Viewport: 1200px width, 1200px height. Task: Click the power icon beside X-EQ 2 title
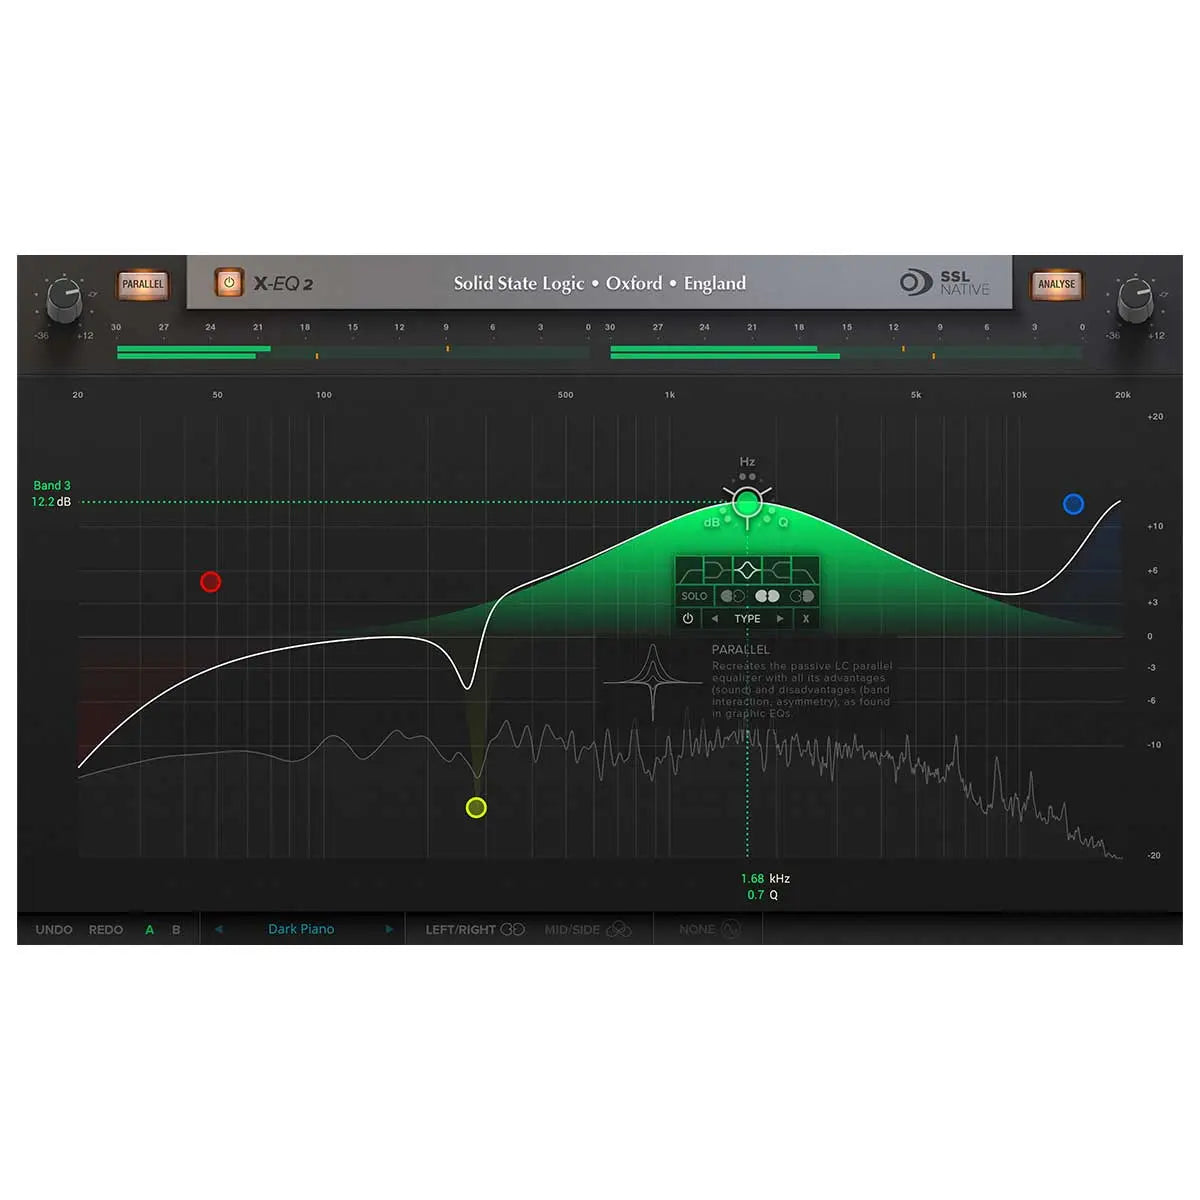[228, 284]
